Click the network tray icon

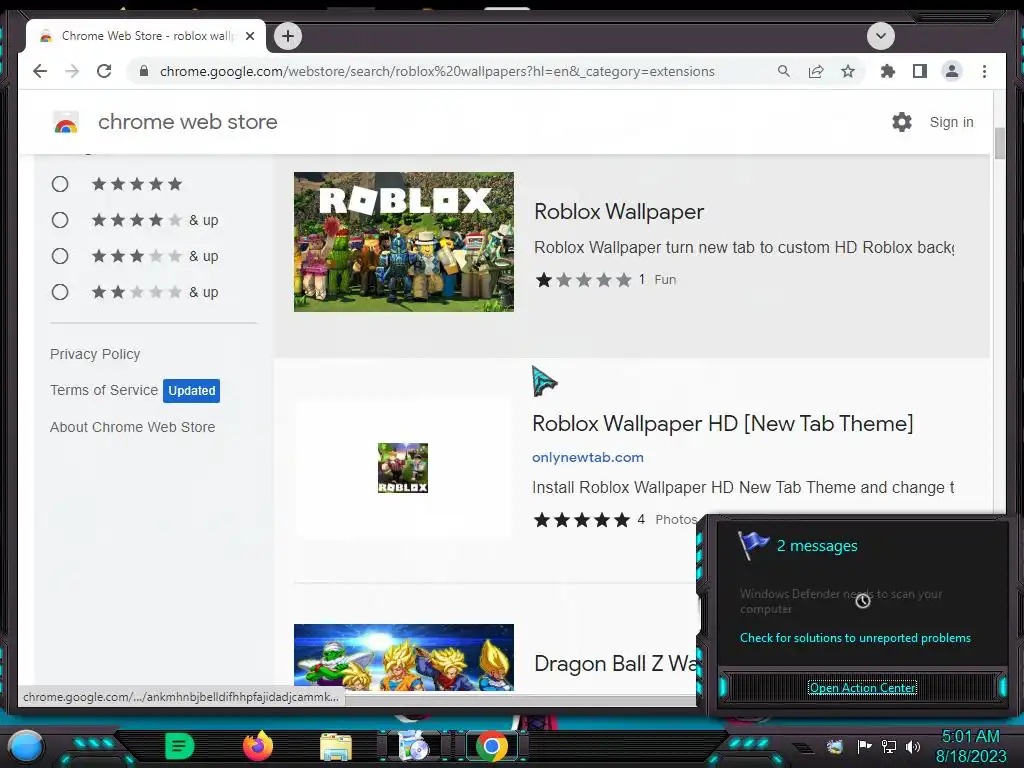(888, 746)
